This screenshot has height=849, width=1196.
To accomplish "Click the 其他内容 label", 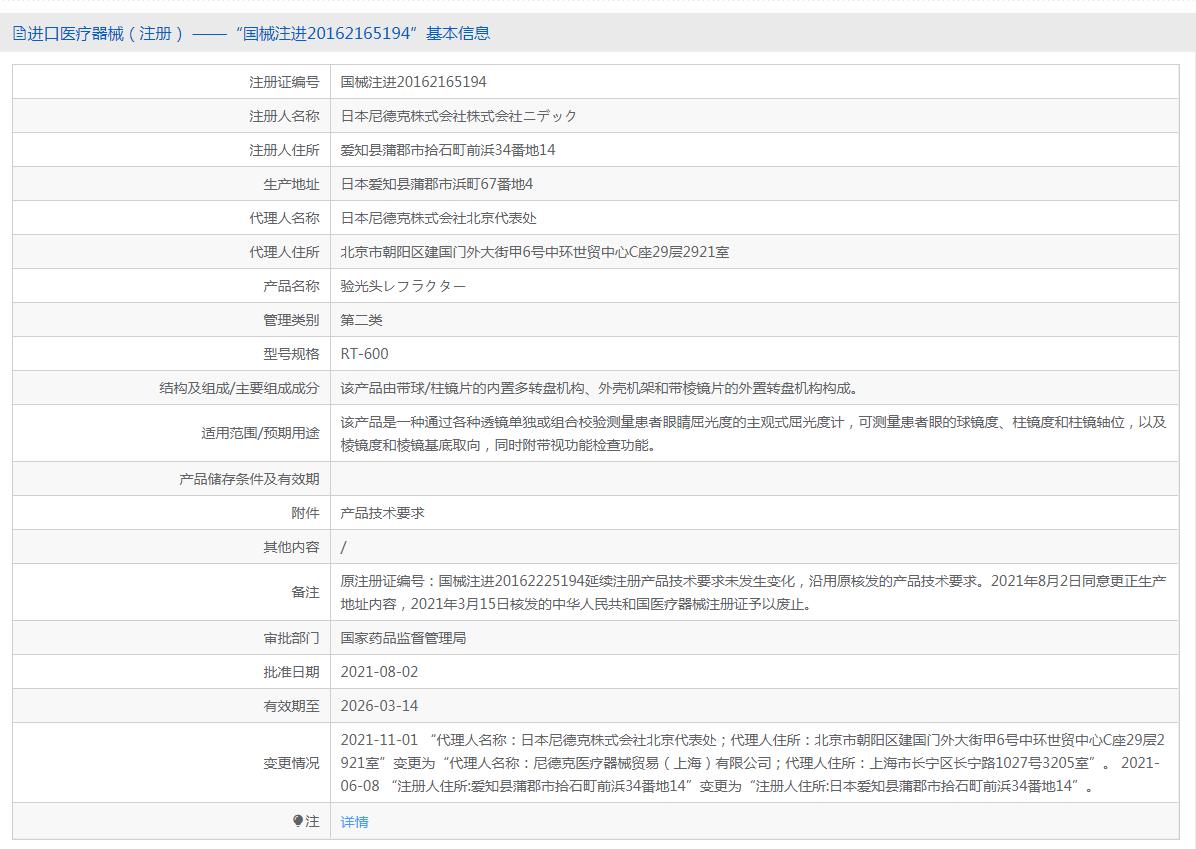I will 291,547.
